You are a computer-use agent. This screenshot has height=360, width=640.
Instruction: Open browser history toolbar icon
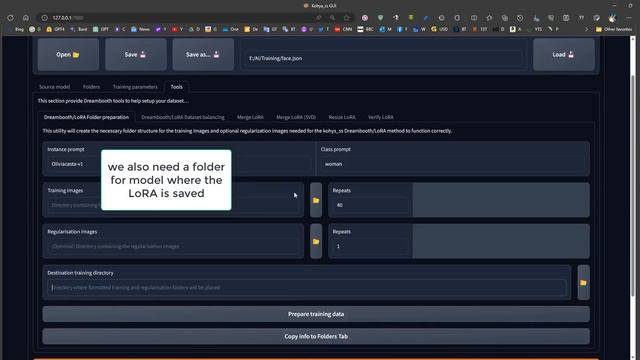pyautogui.click(x=520, y=18)
